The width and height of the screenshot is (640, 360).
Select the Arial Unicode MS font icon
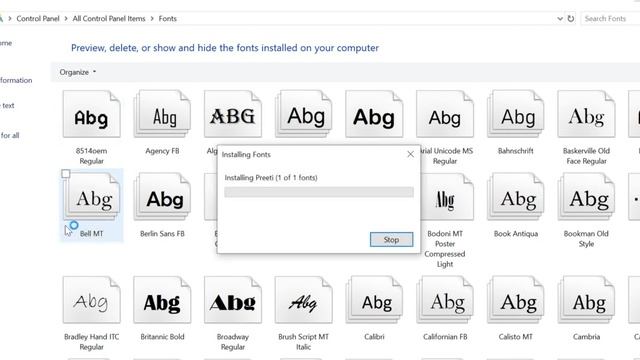click(x=445, y=114)
